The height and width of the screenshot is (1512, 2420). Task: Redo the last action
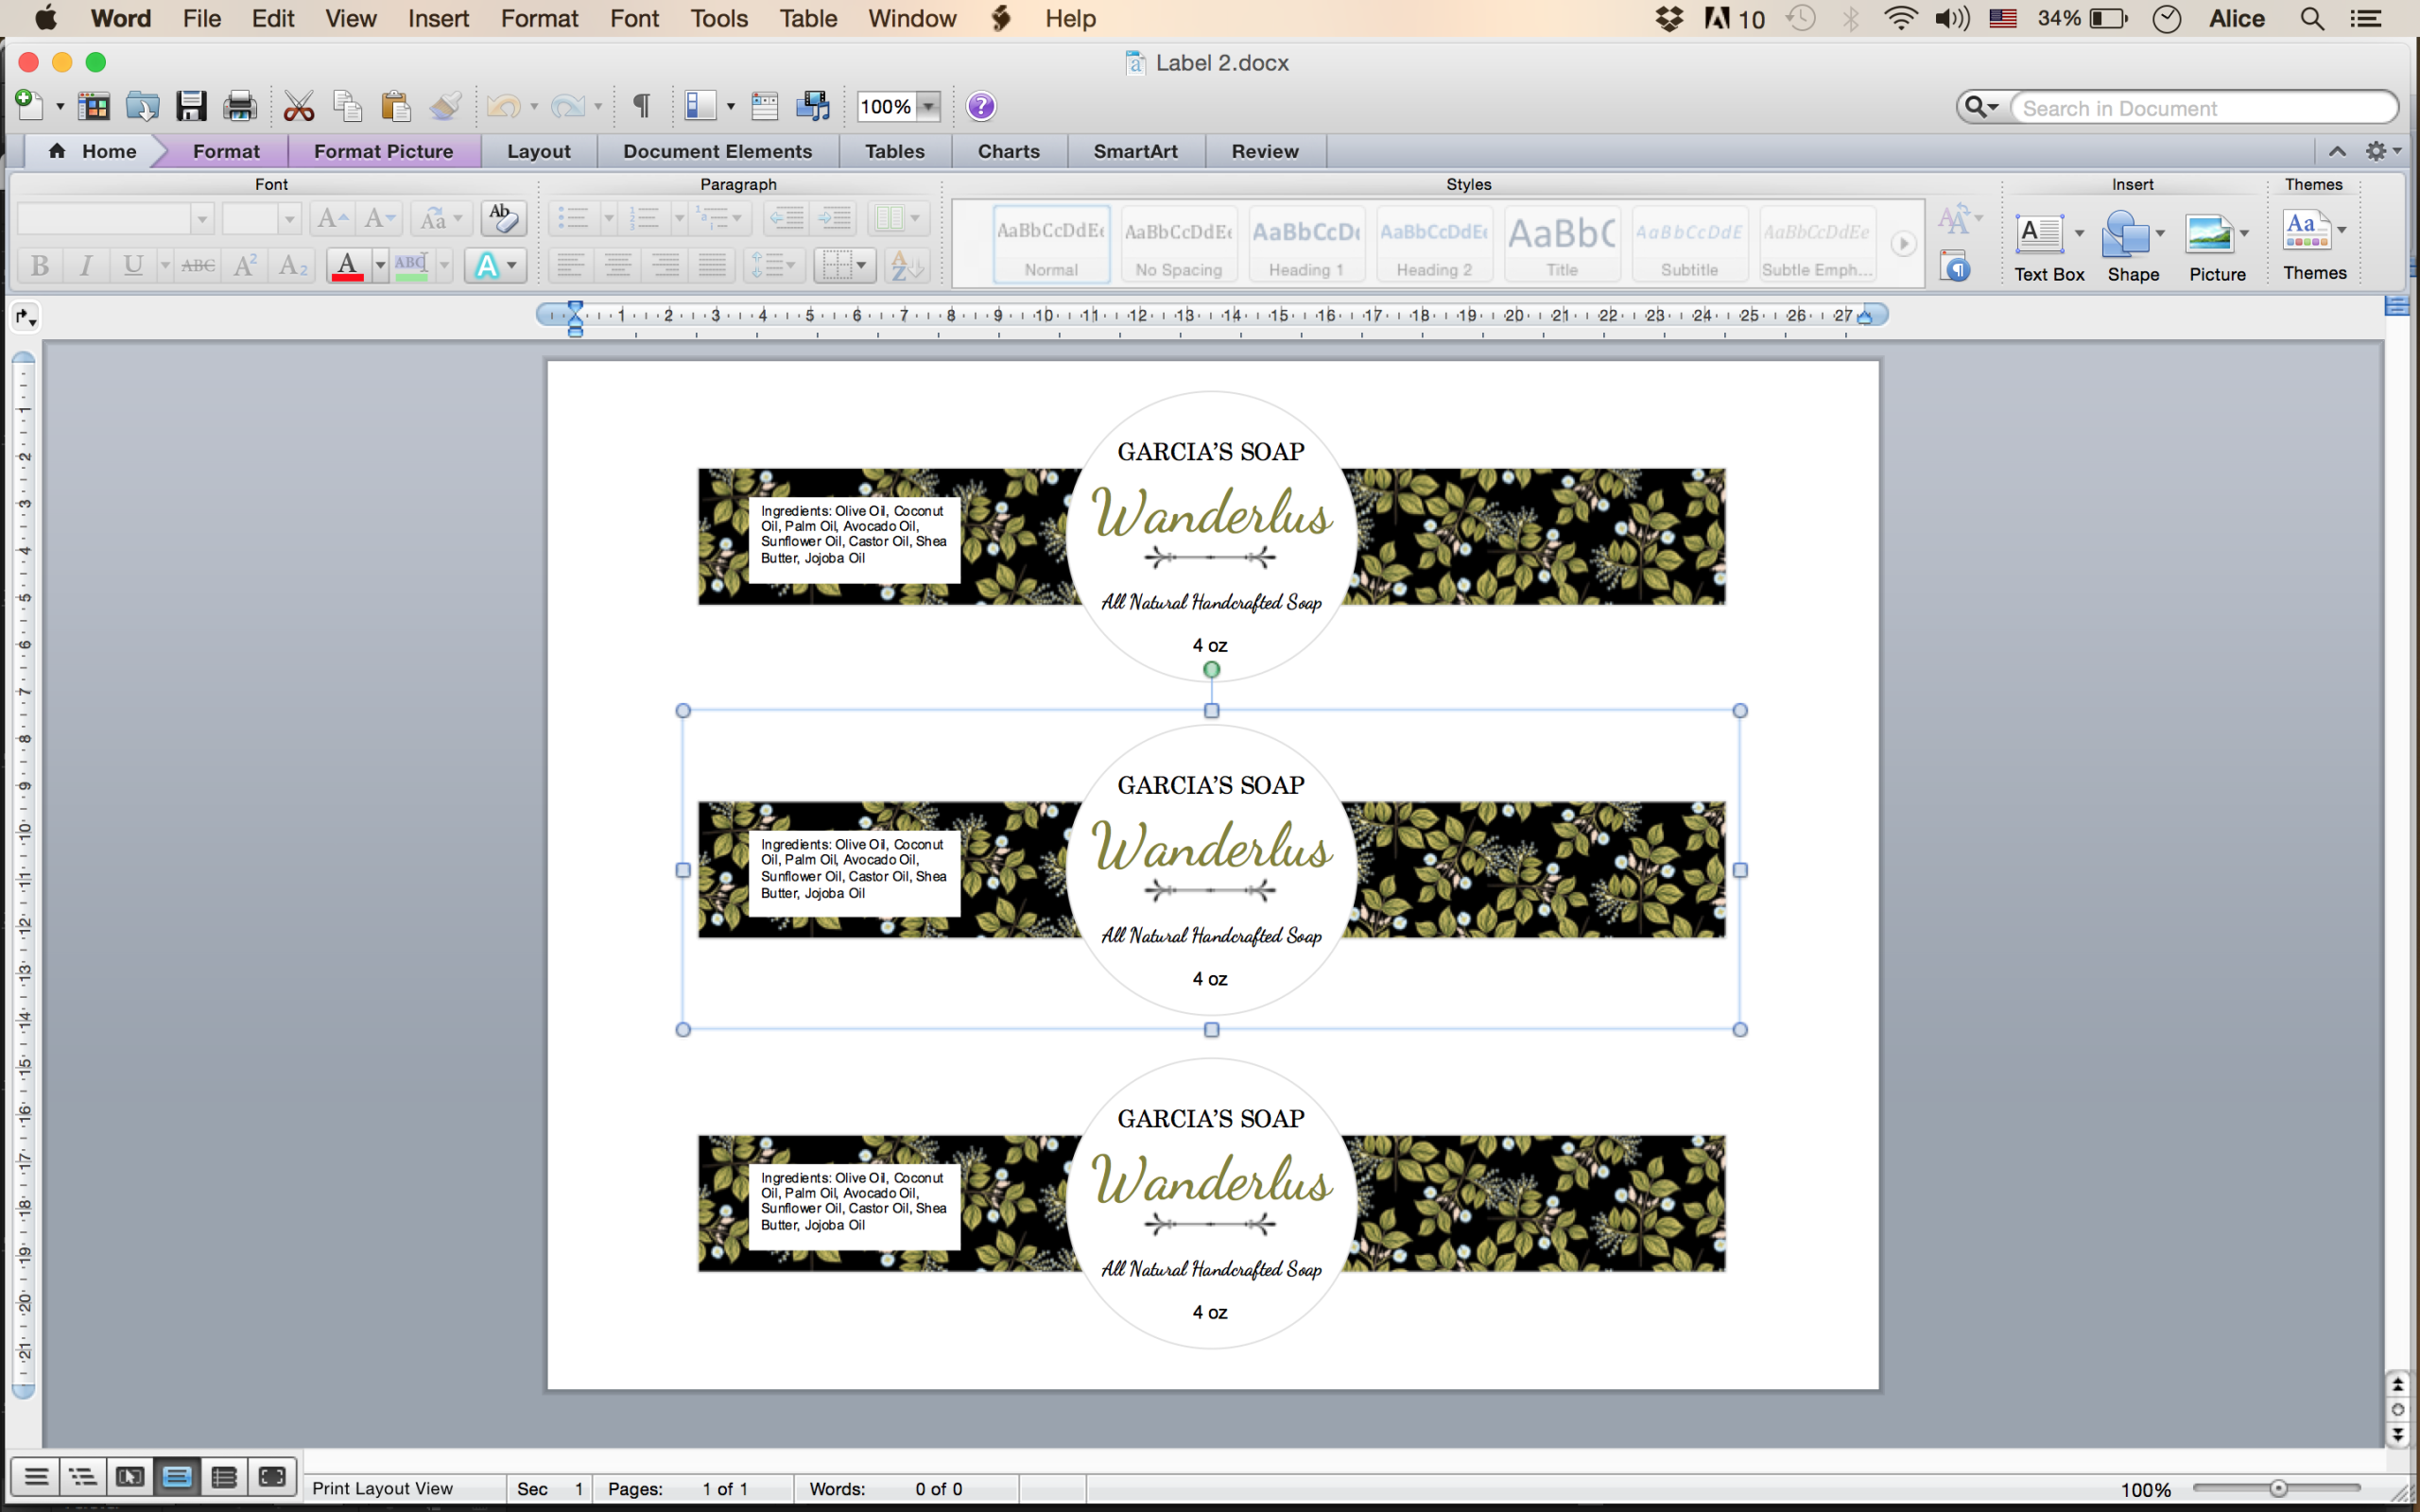pyautogui.click(x=568, y=106)
